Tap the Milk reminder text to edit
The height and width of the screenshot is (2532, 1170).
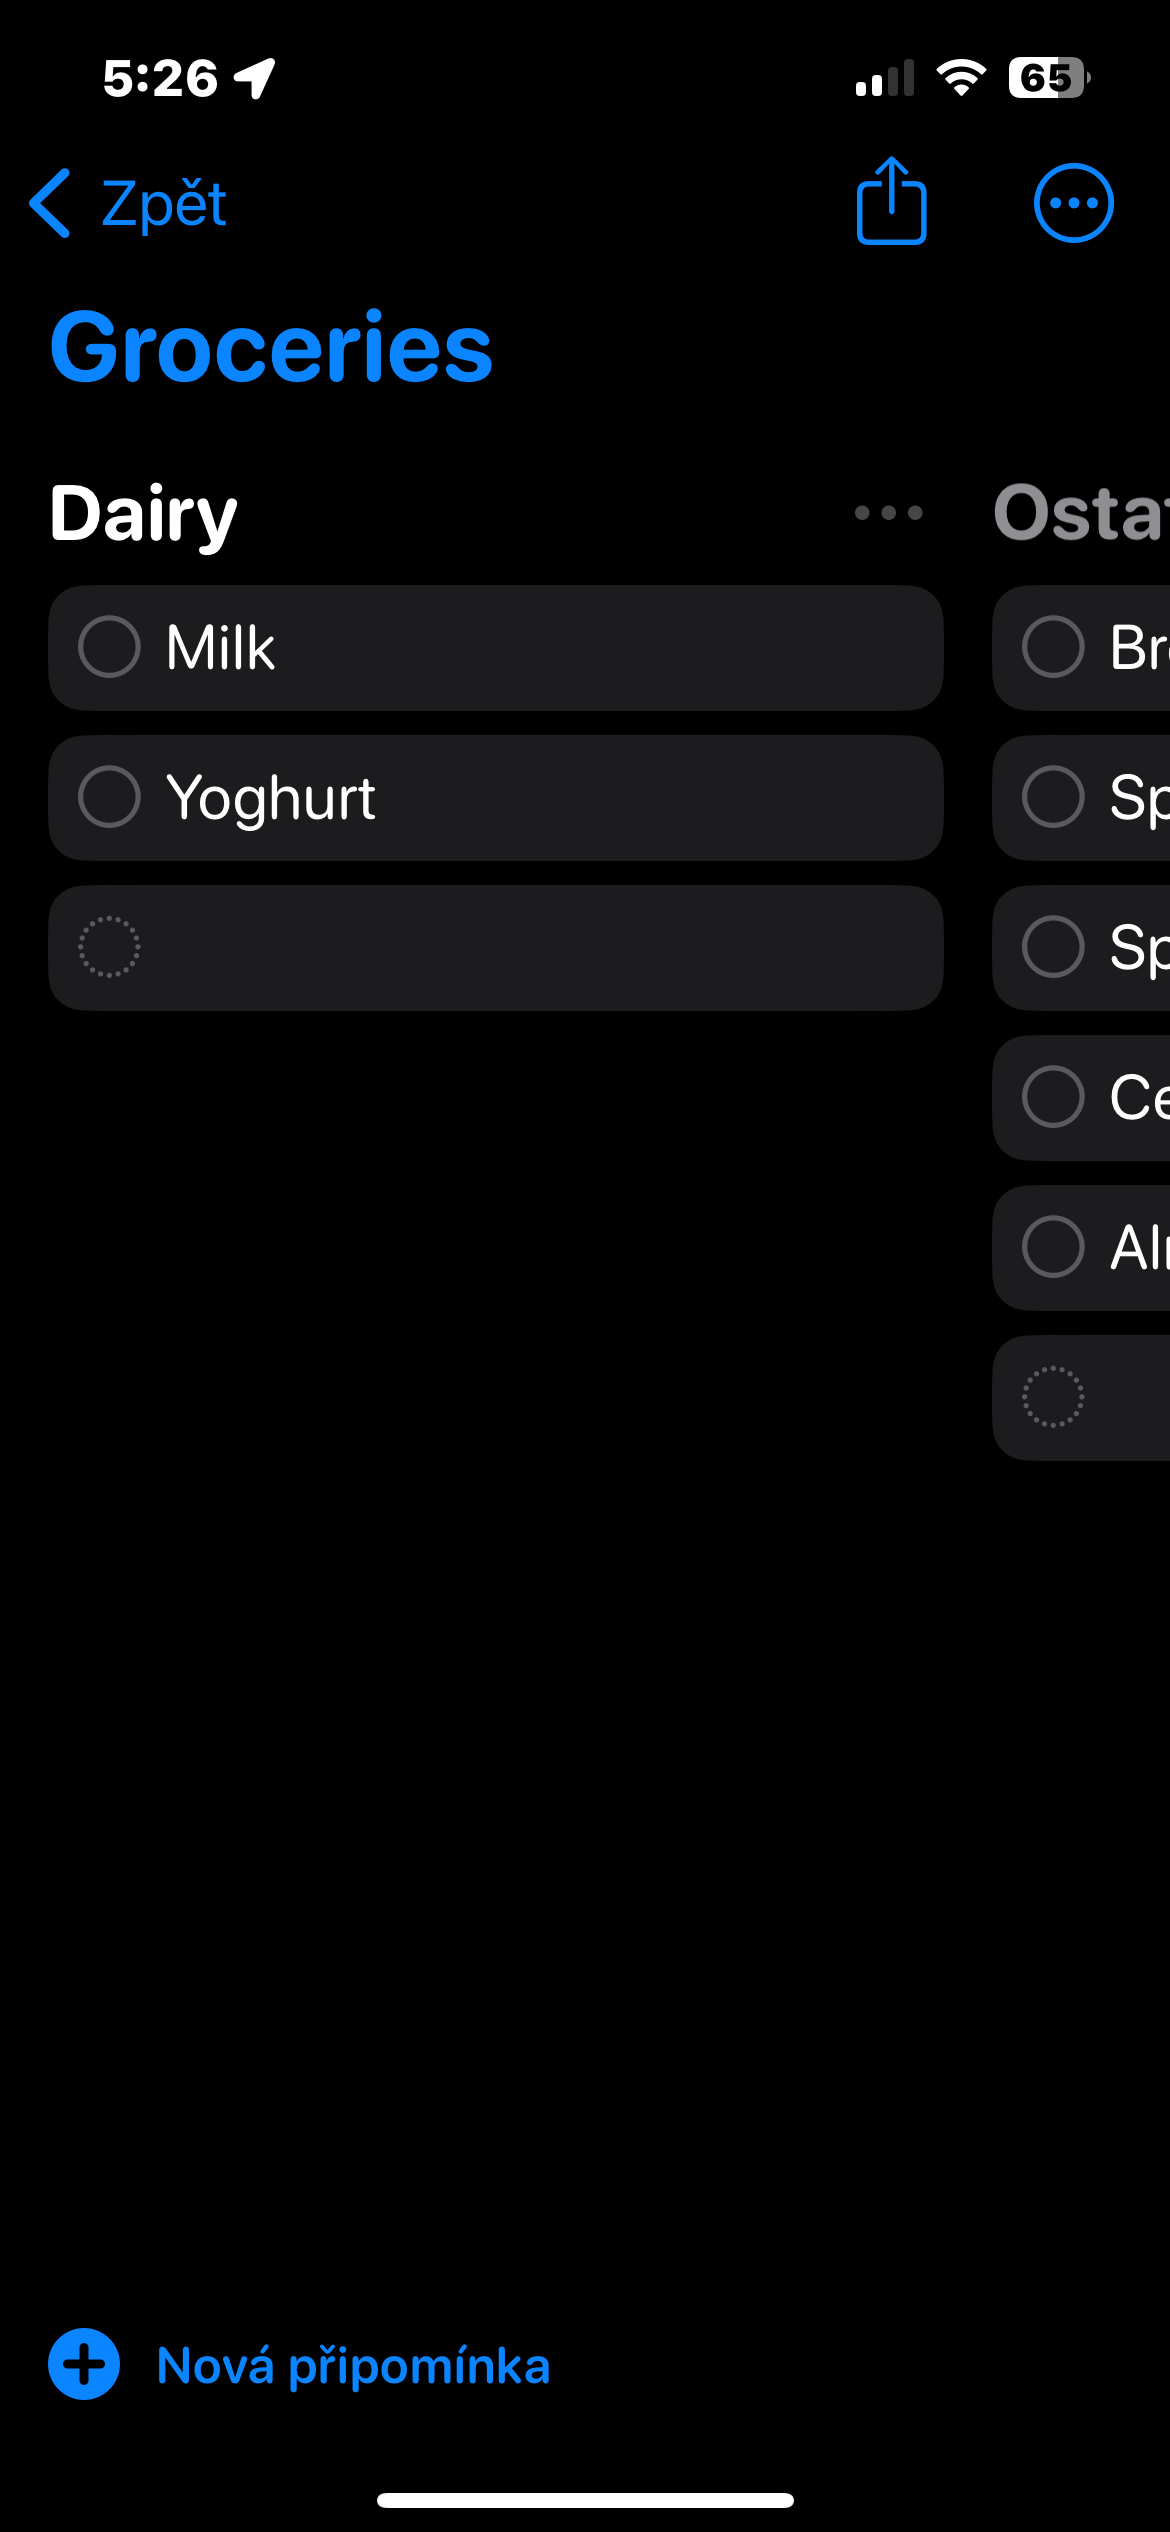click(220, 647)
